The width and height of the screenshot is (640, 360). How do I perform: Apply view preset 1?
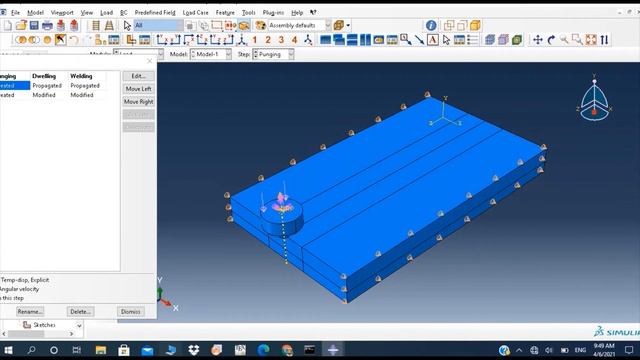pos(255,40)
